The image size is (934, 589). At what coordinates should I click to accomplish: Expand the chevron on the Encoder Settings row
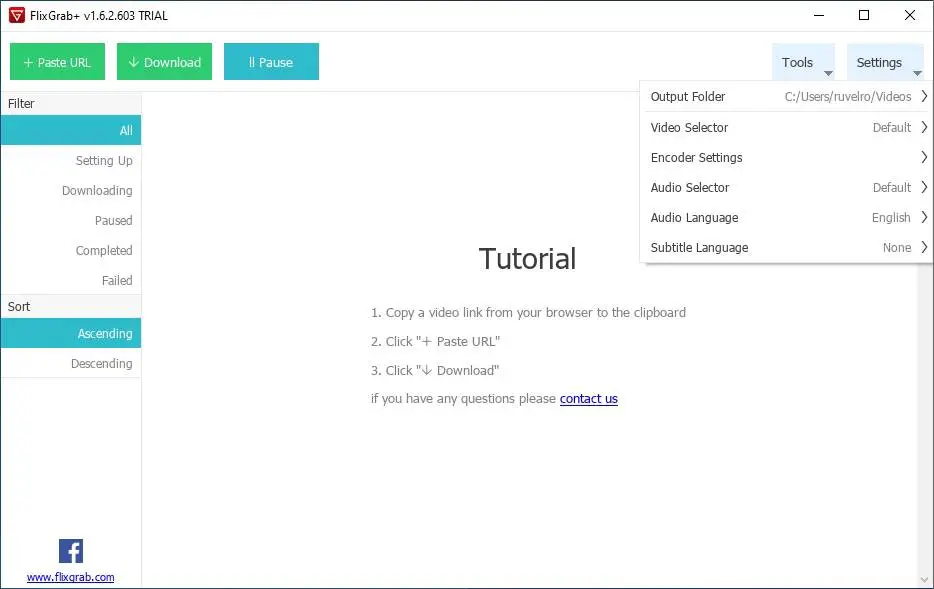924,157
